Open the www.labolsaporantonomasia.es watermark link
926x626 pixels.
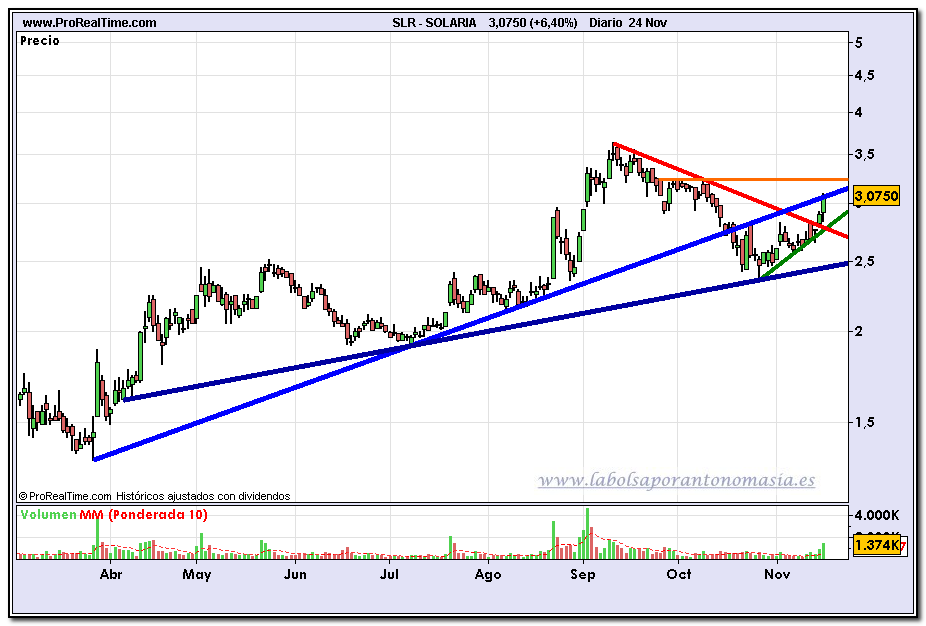(676, 481)
